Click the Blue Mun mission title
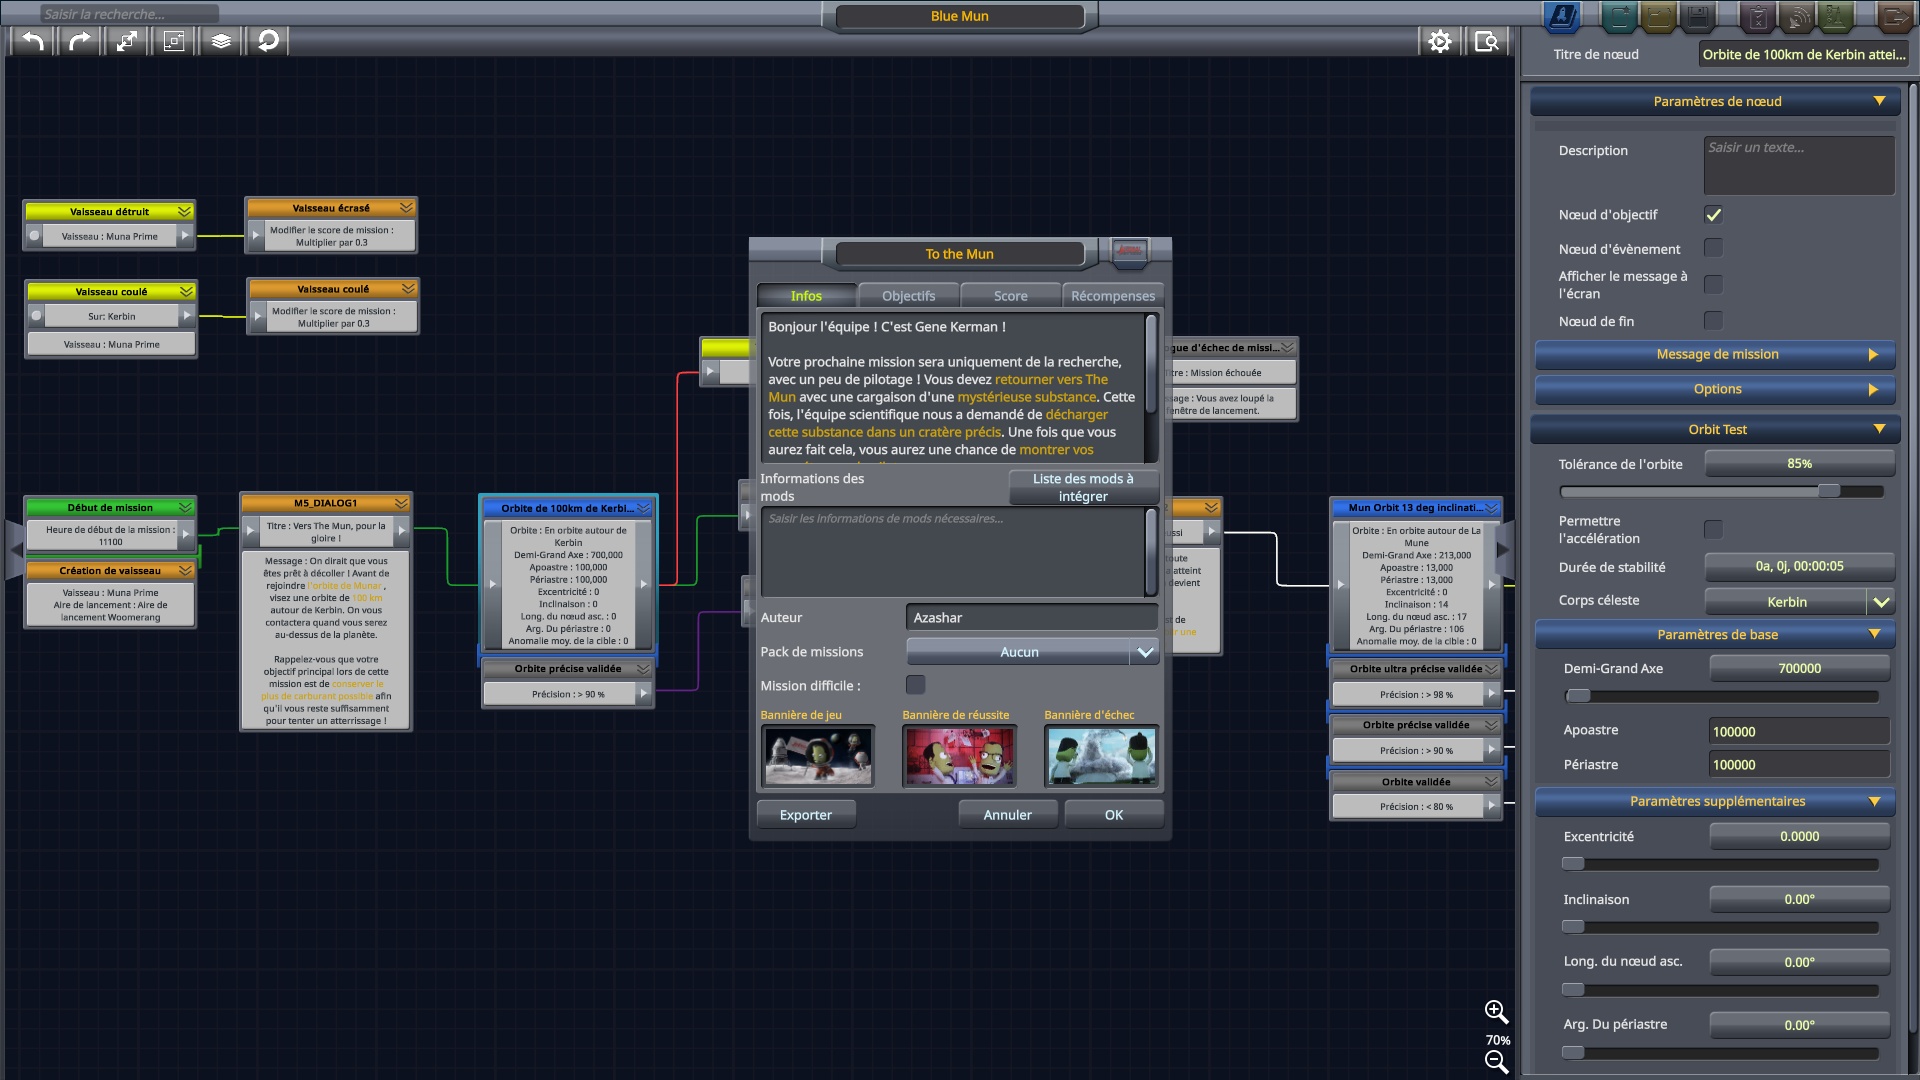 (959, 16)
